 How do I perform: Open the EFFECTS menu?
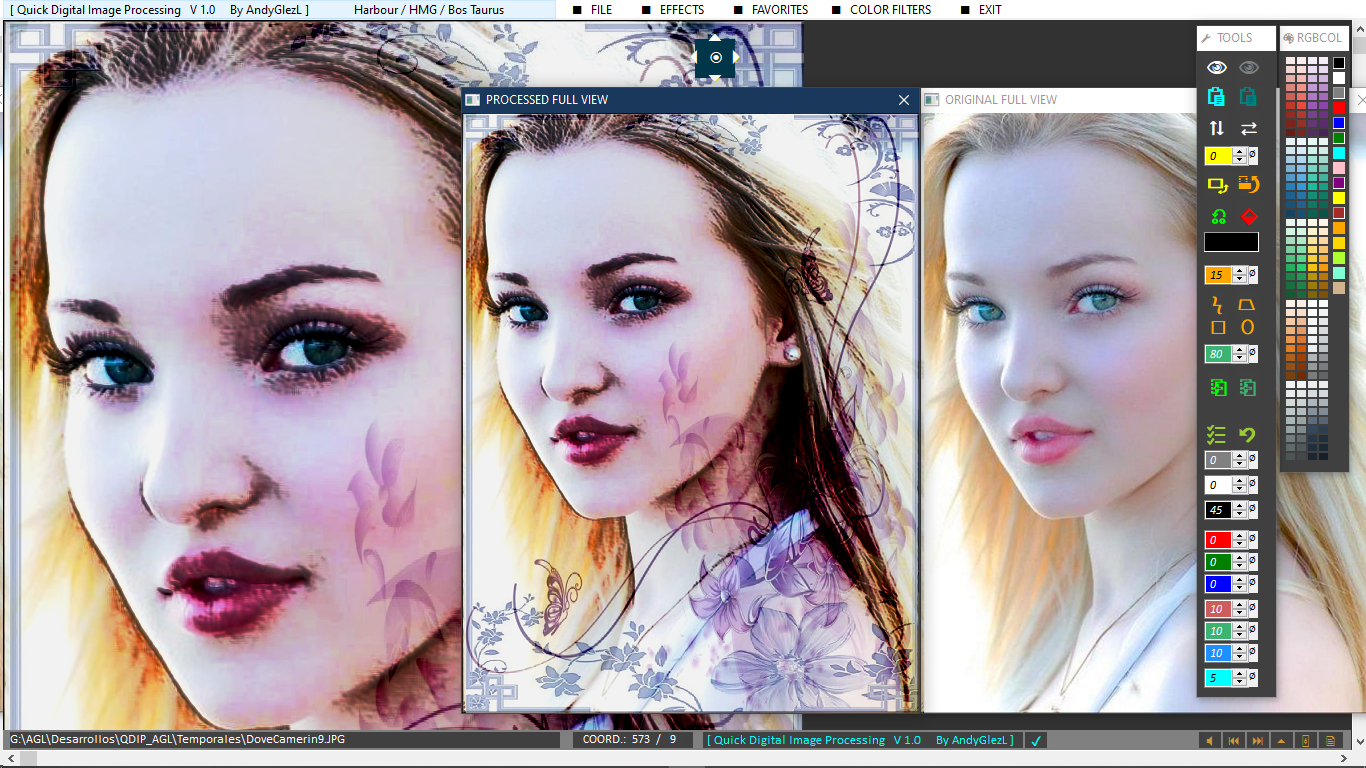(681, 10)
